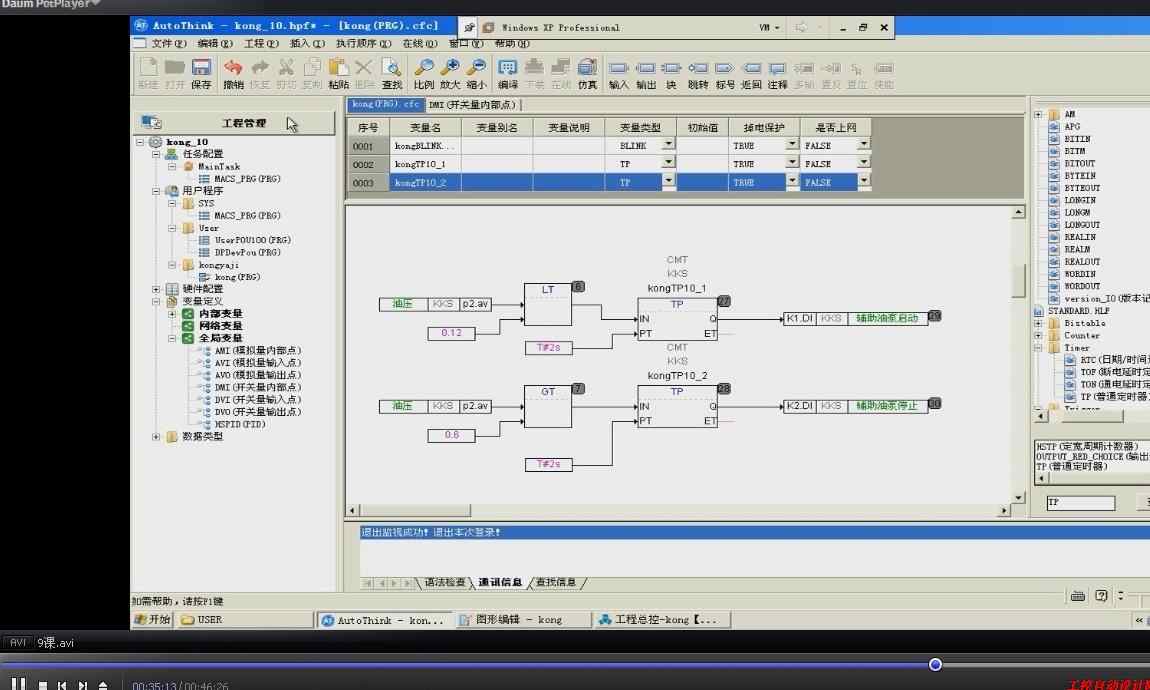1150x690 pixels.
Task: Click the PotPlayer playback progress handle
Action: click(x=935, y=664)
